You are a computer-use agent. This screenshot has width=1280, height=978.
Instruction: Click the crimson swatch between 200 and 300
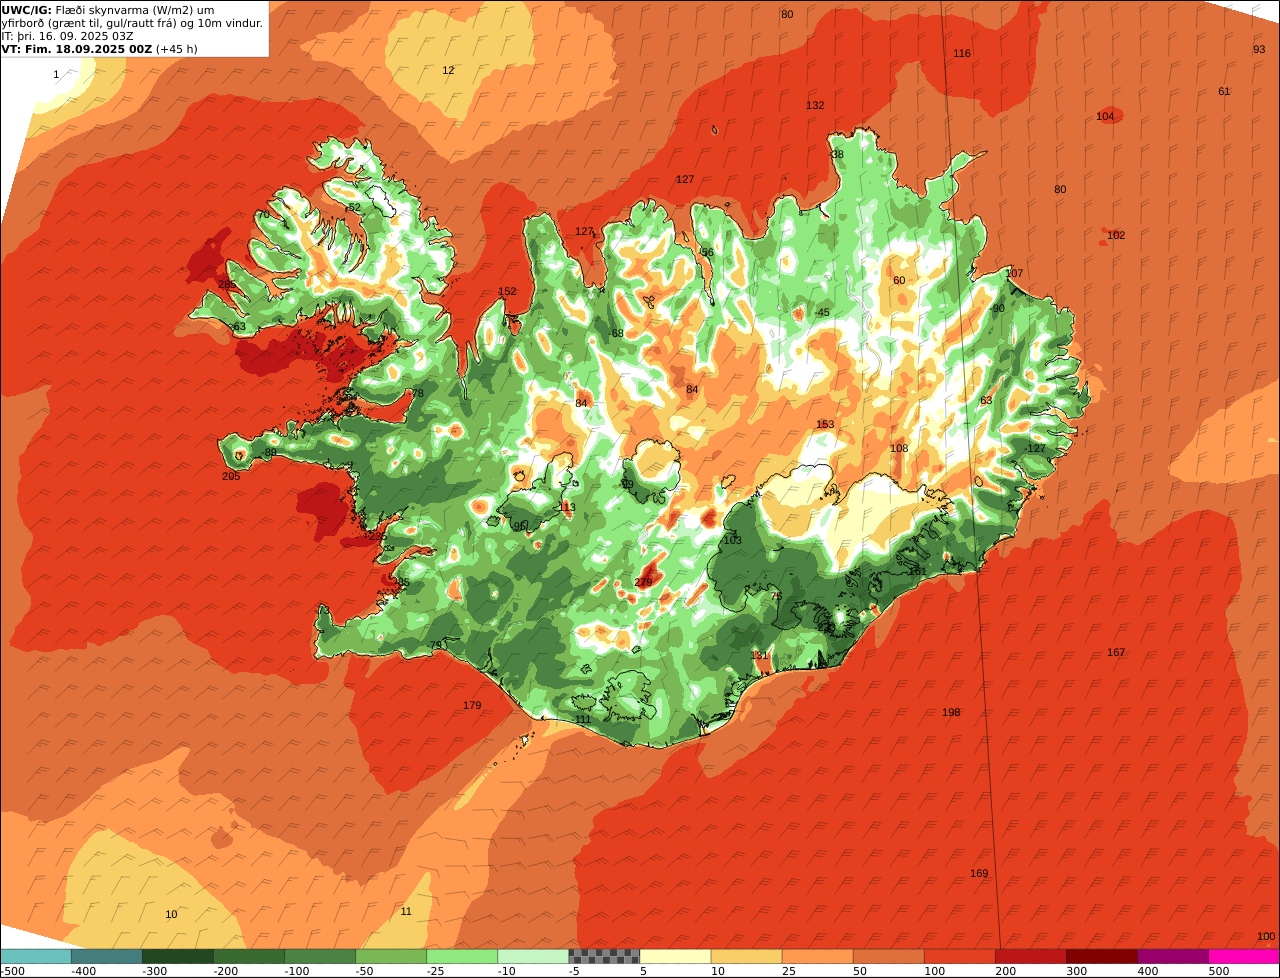click(1031, 956)
